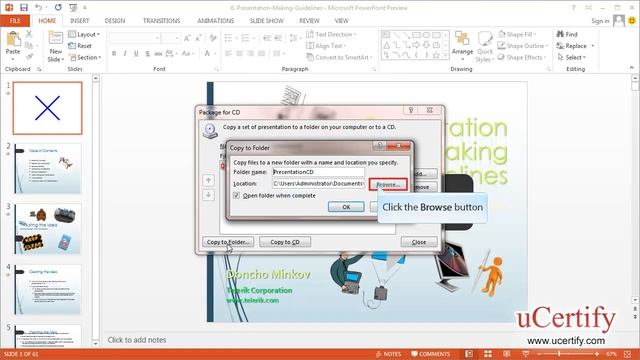Toggle Bold formatting icon

114,53
